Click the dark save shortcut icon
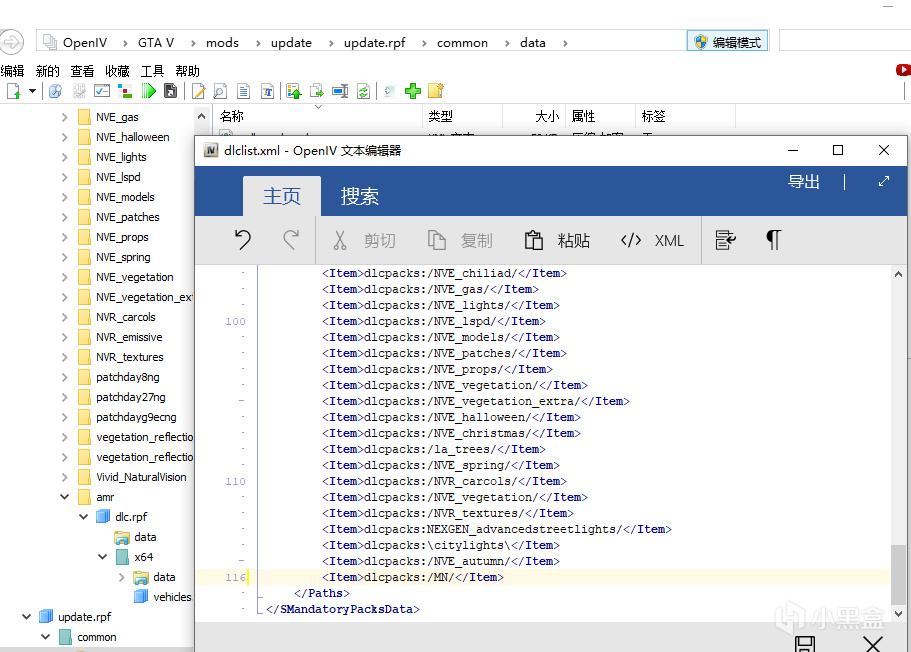 click(x=170, y=91)
